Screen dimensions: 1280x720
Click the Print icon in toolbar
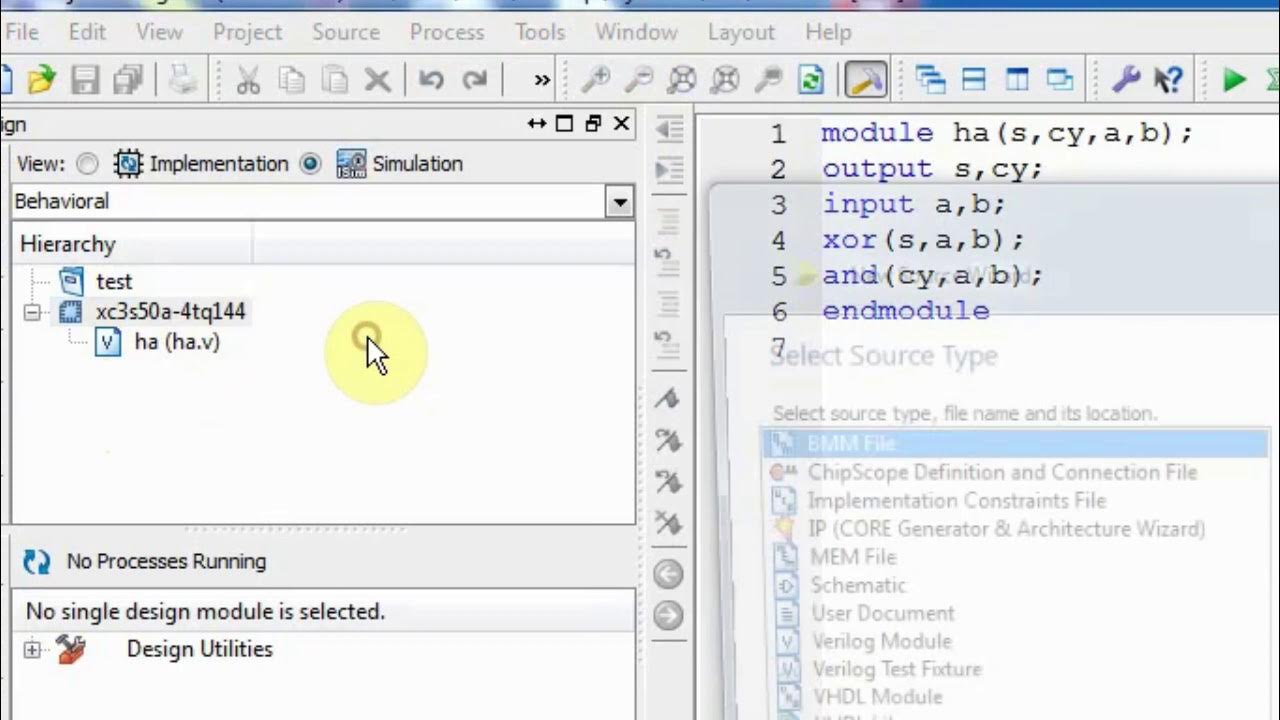183,80
